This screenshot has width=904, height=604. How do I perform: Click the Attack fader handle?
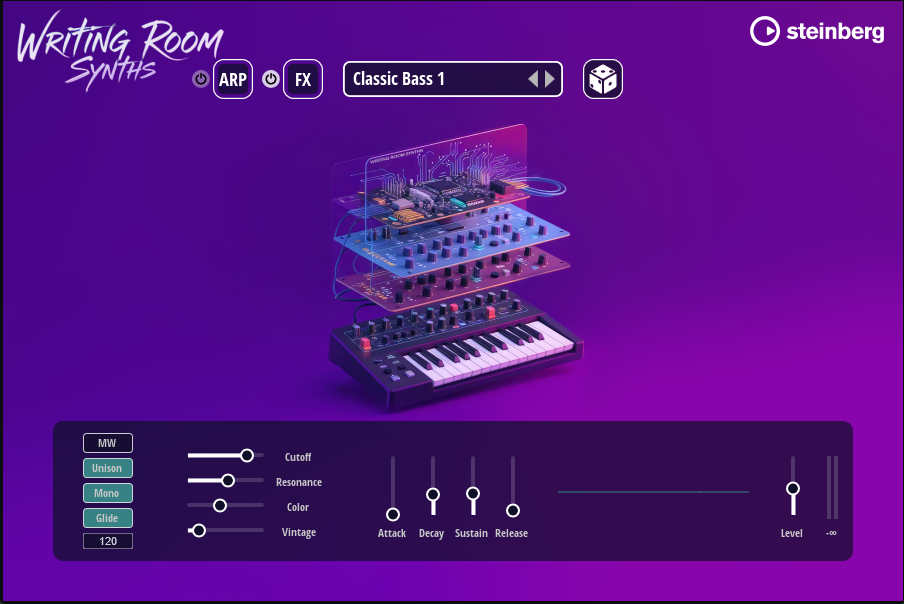click(x=393, y=514)
